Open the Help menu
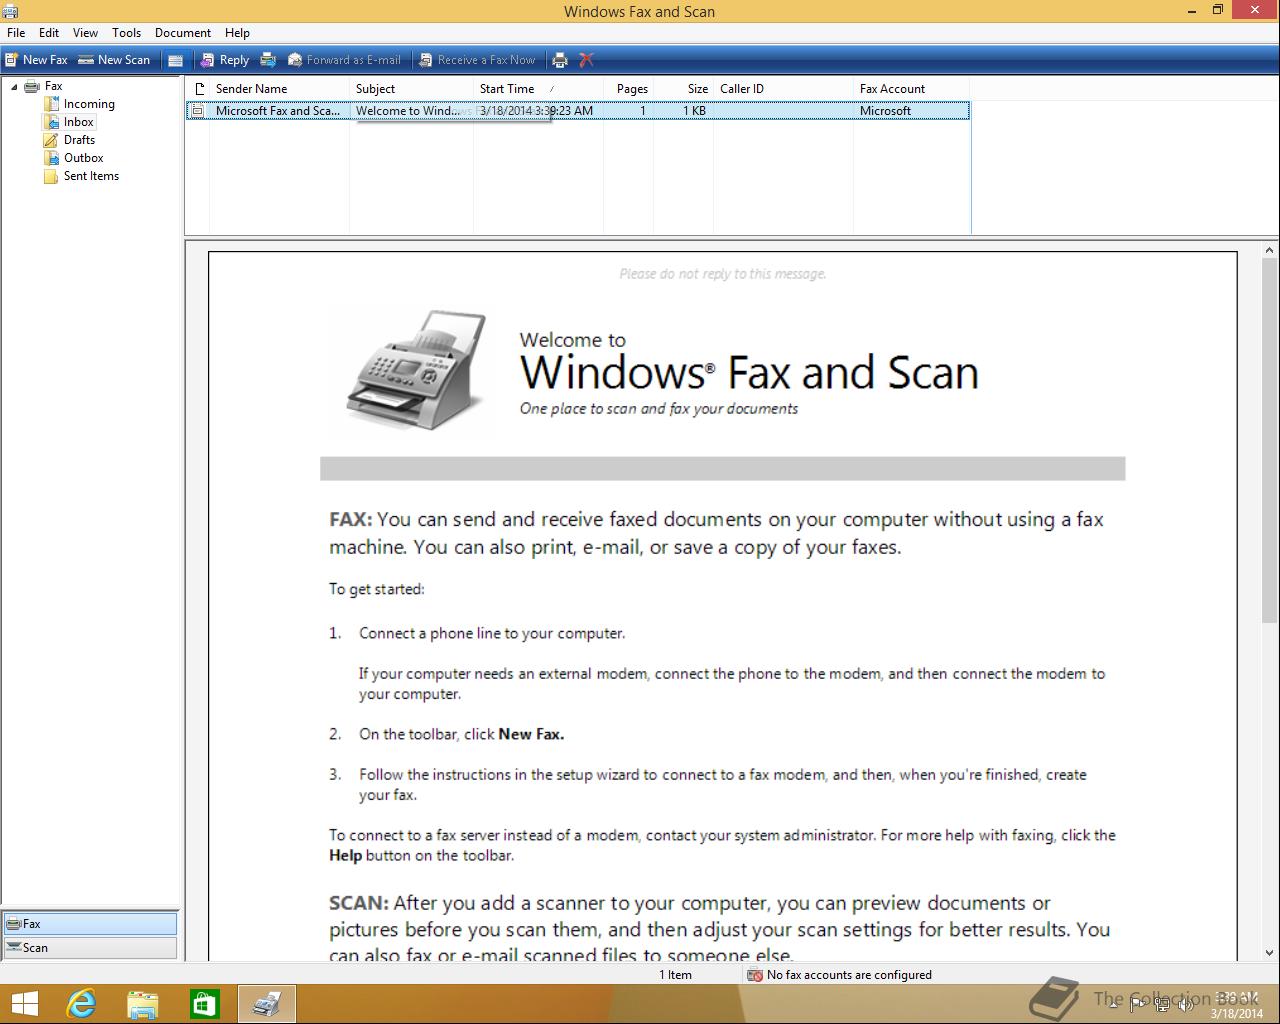The image size is (1280, 1024). tap(237, 33)
